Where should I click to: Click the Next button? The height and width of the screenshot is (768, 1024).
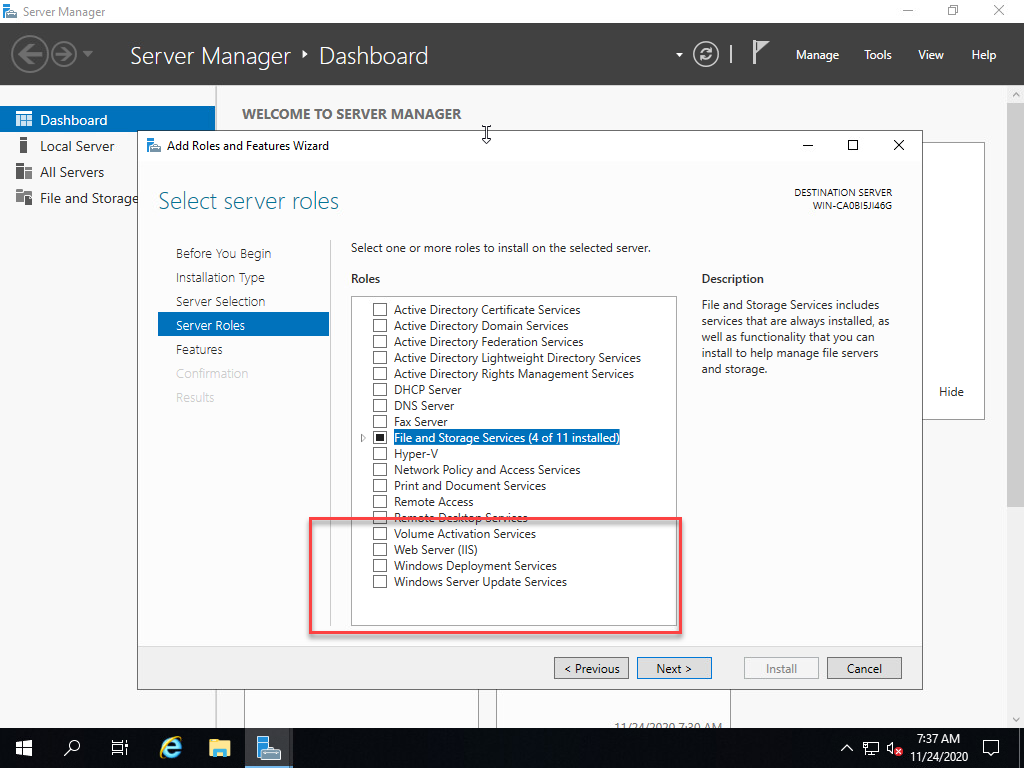pyautogui.click(x=674, y=668)
